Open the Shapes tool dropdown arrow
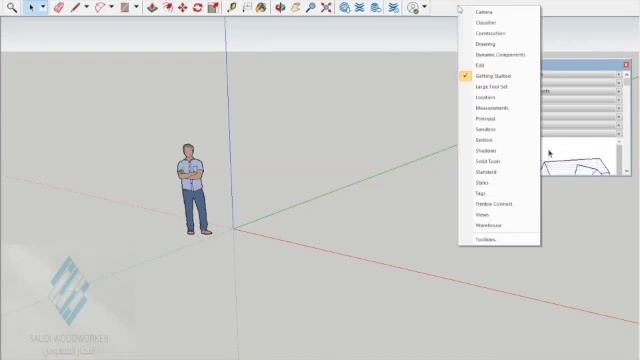Image resolution: width=640 pixels, height=360 pixels. pos(136,7)
